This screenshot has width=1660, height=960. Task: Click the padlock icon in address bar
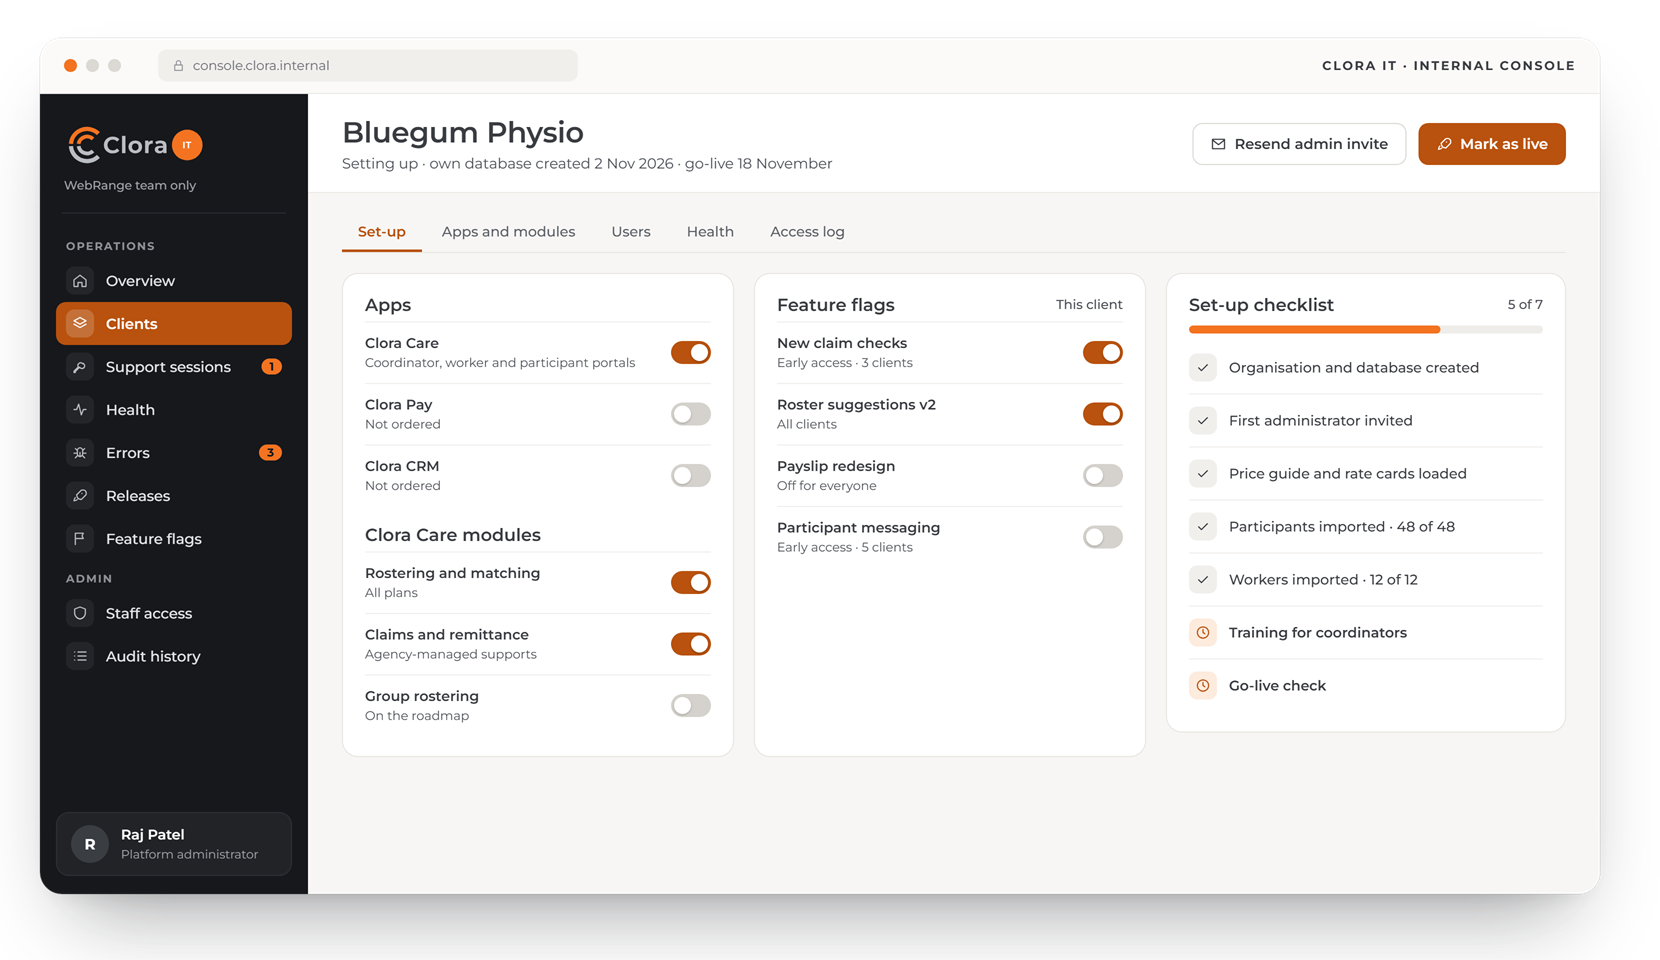[x=178, y=66]
